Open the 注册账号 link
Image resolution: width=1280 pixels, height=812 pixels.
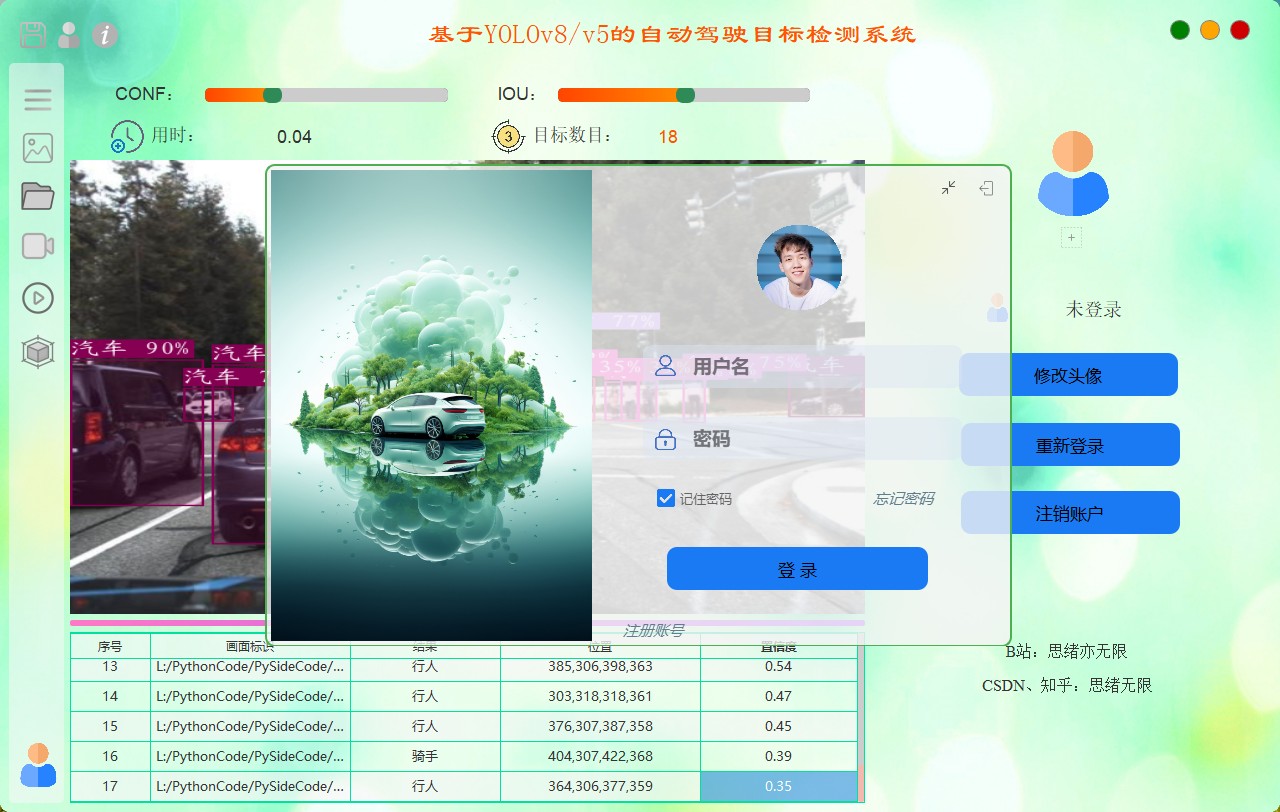coord(653,630)
